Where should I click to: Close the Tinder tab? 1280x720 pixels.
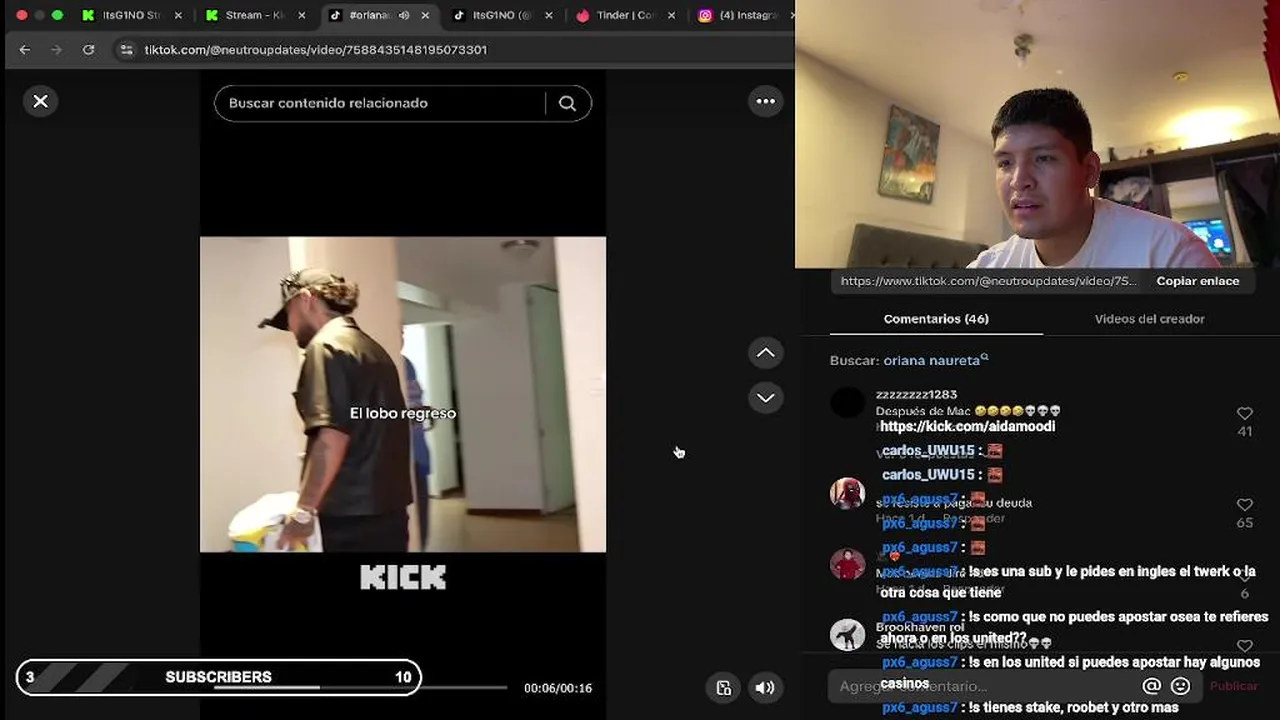(671, 15)
